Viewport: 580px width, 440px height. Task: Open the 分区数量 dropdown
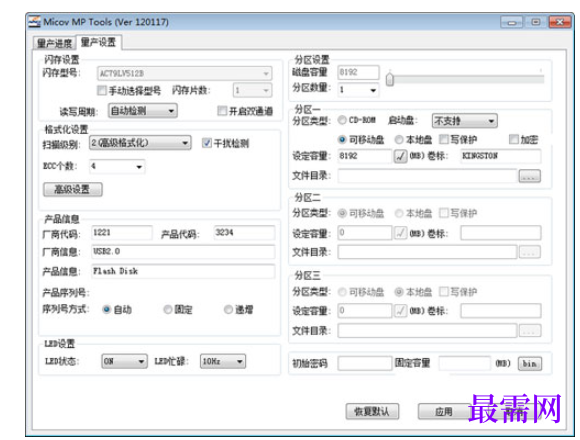[358, 90]
